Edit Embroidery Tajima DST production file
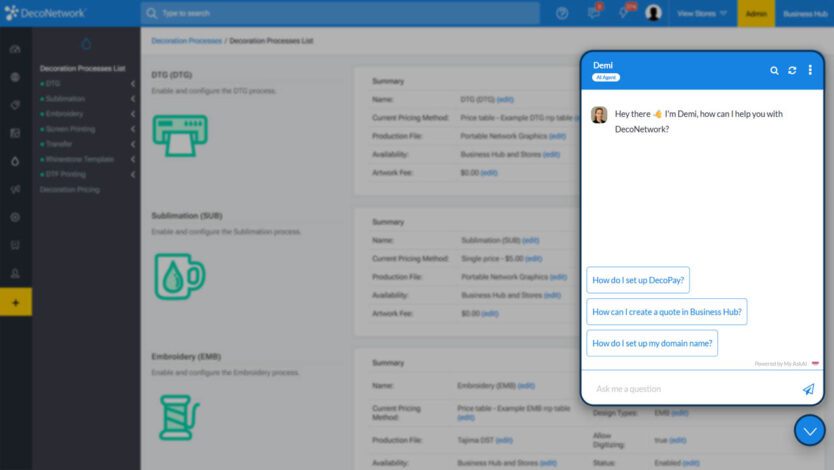This screenshot has width=834, height=470. point(504,440)
